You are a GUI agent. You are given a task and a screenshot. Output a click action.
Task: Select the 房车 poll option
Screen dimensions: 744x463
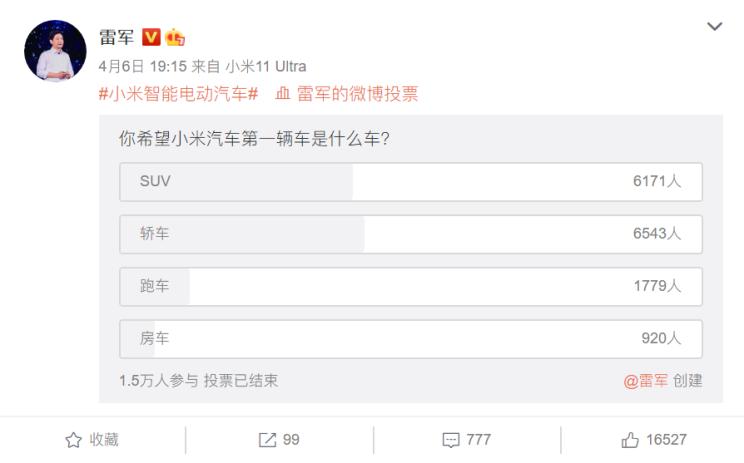point(410,338)
